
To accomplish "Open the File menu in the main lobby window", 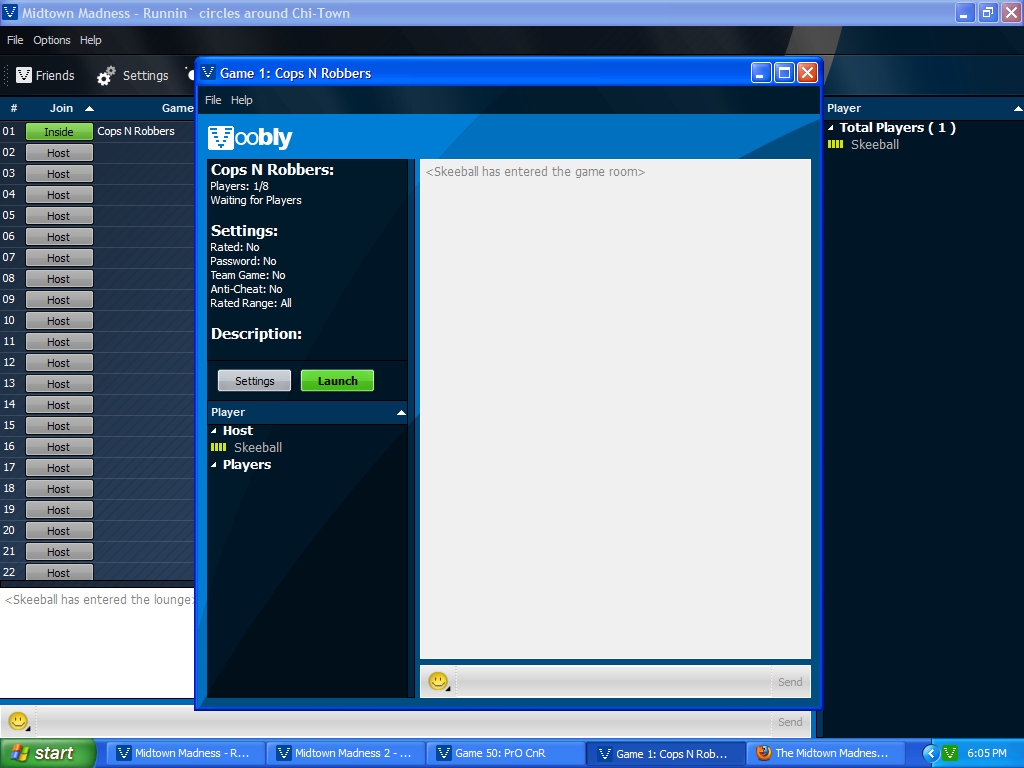I will pos(15,40).
